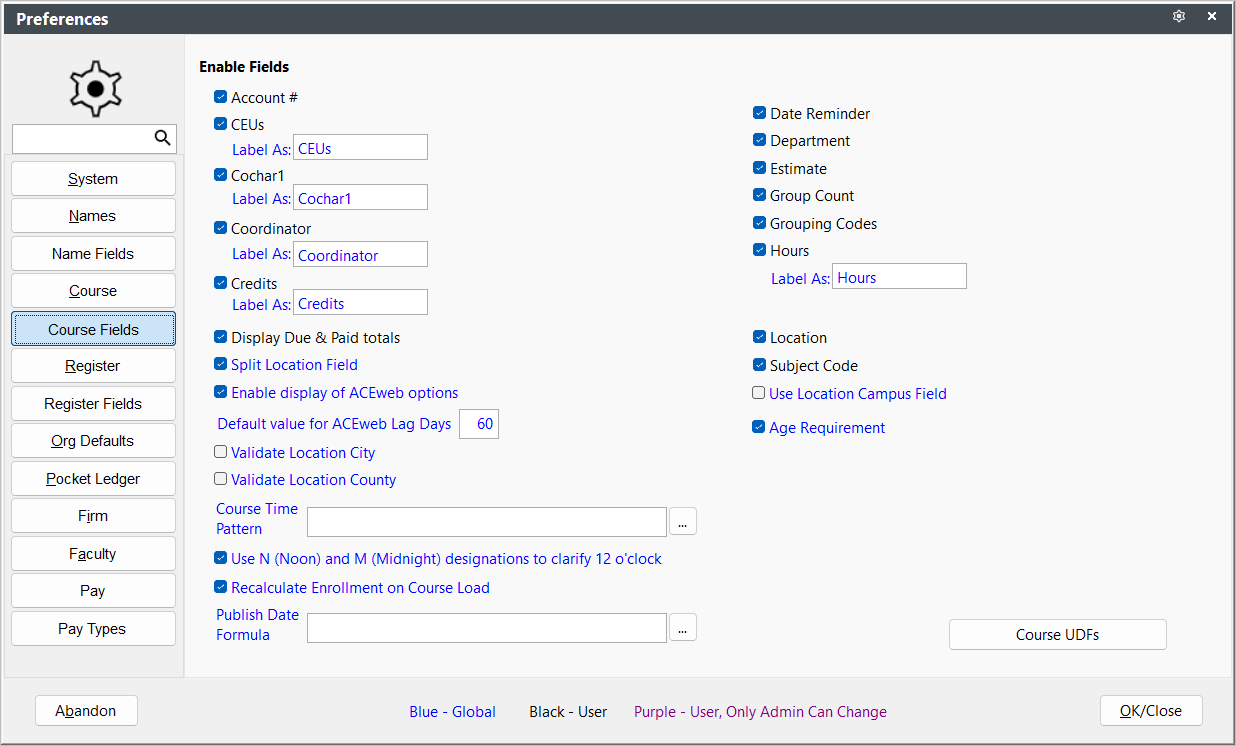
Task: Click the title bar settings gear icon
Action: [x=1179, y=17]
